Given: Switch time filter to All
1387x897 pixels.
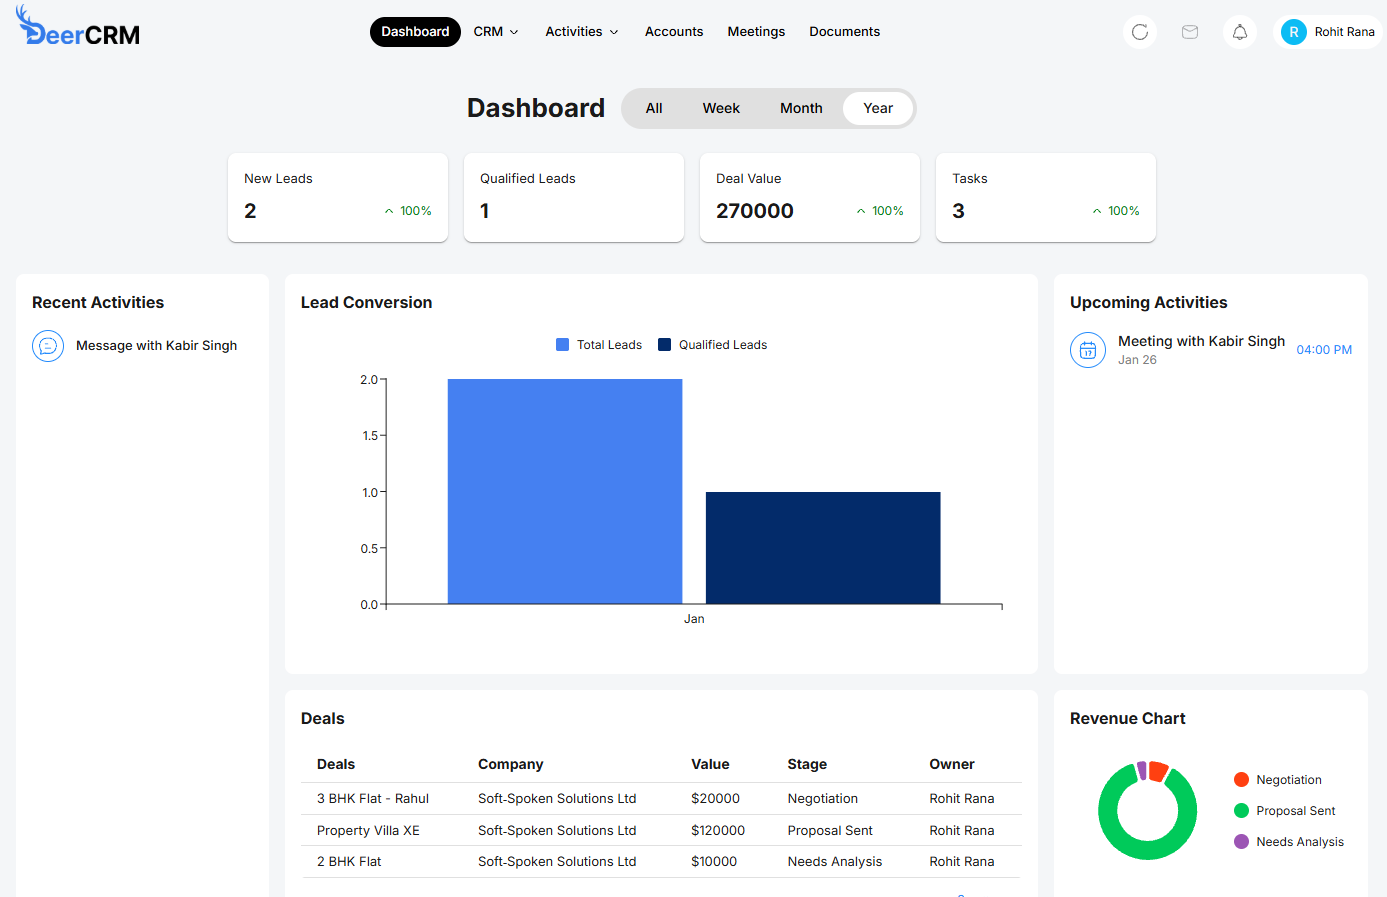Looking at the screenshot, I should (654, 107).
